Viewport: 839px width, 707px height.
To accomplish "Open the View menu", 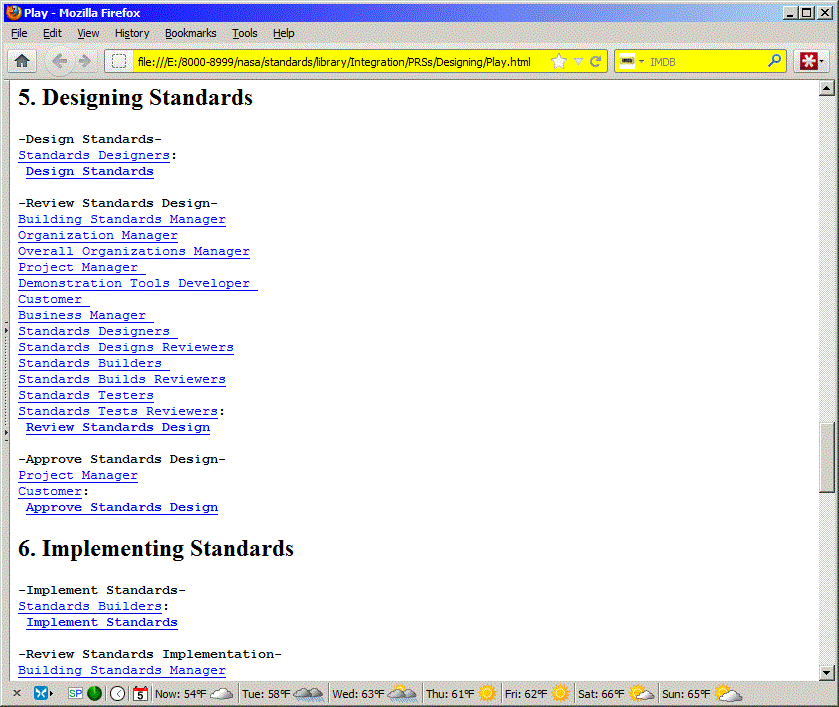I will 88,33.
